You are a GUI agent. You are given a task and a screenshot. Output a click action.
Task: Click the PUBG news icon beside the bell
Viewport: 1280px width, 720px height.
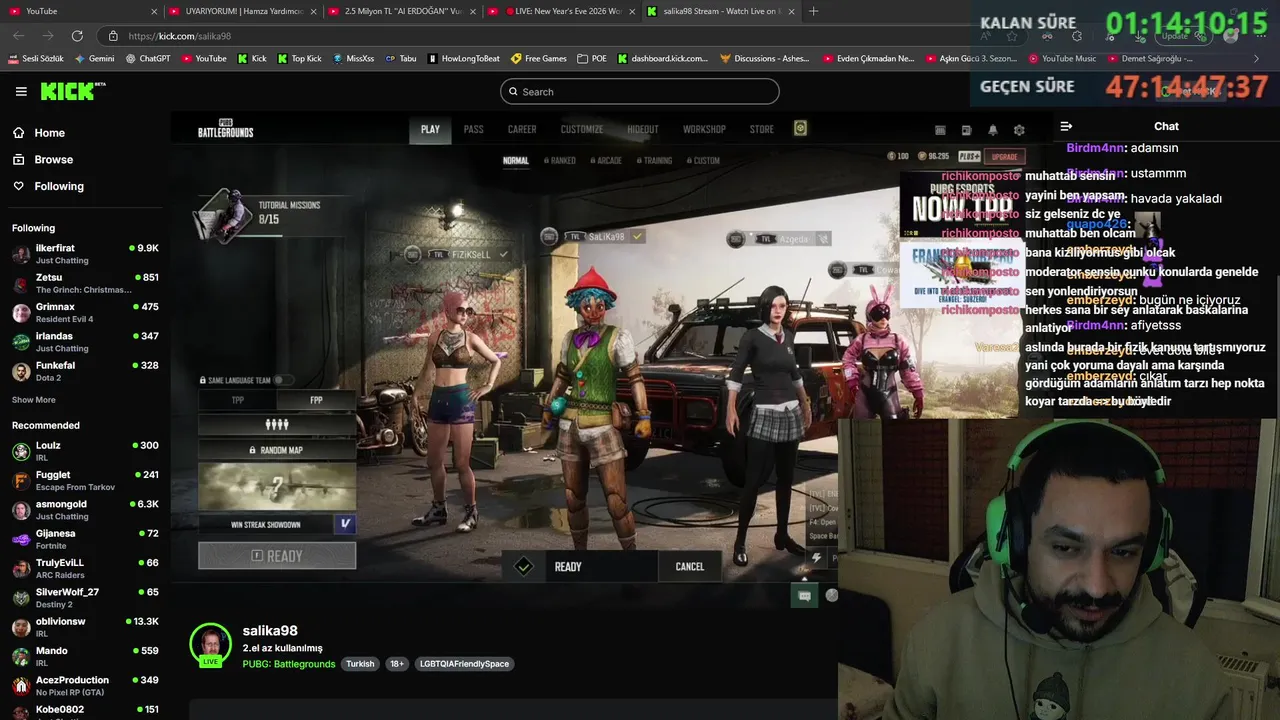pyautogui.click(x=966, y=130)
